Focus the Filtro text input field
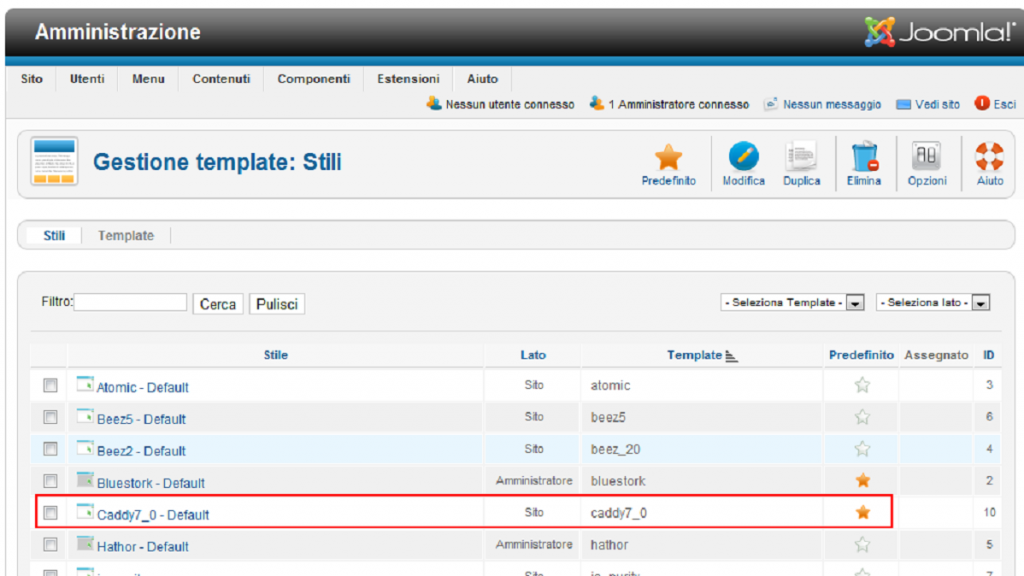 [x=130, y=302]
